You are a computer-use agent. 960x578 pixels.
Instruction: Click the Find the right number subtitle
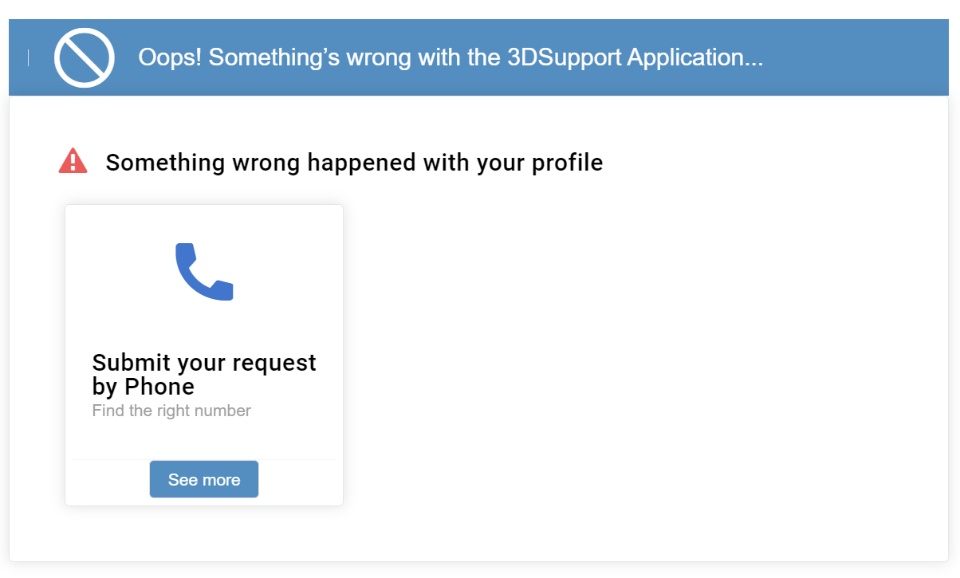[x=171, y=411]
